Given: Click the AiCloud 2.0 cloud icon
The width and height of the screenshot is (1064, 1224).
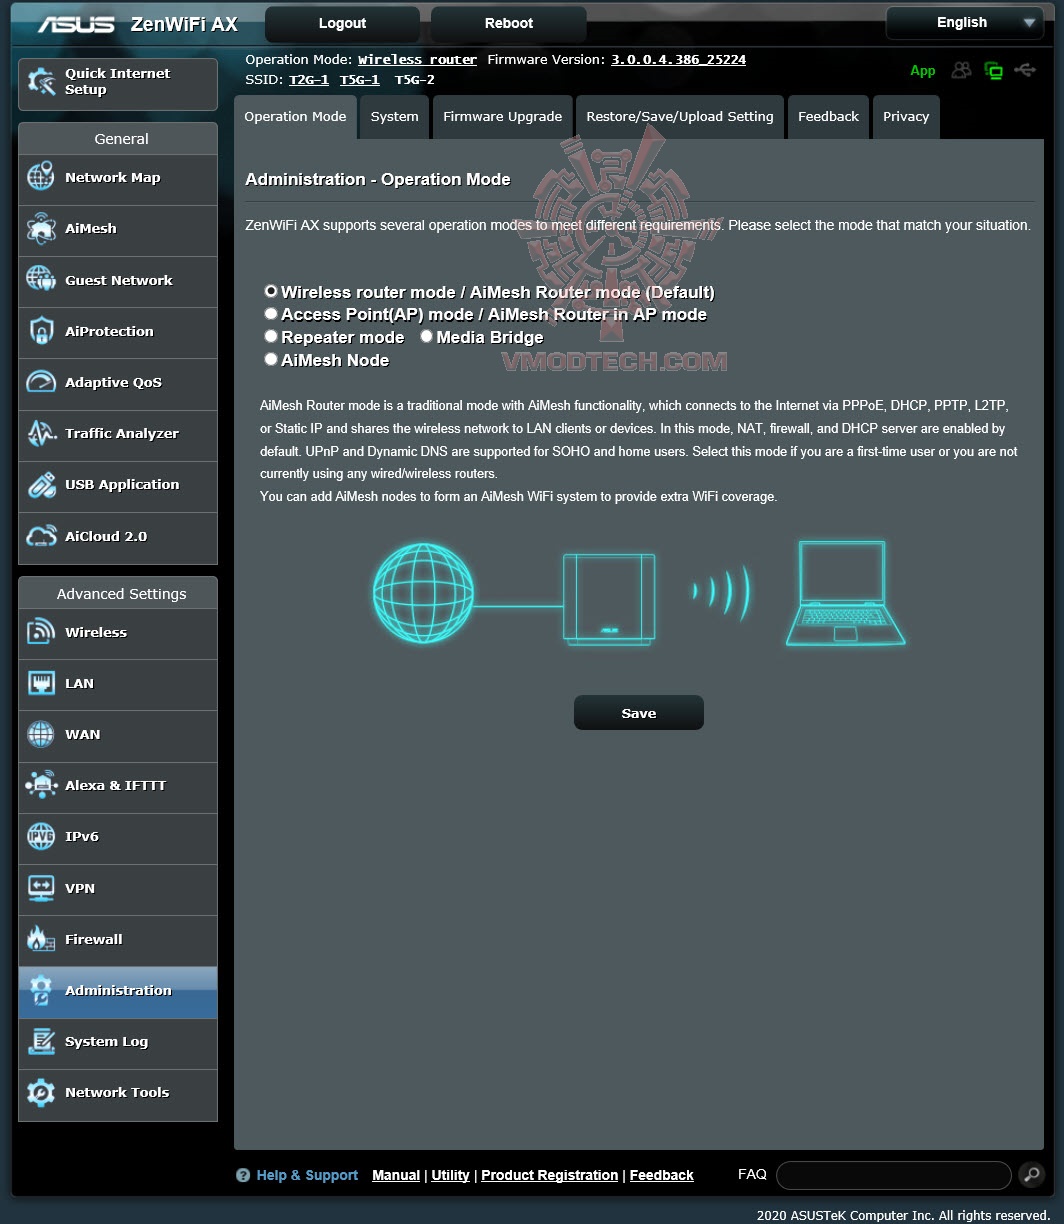Looking at the screenshot, I should 41,536.
